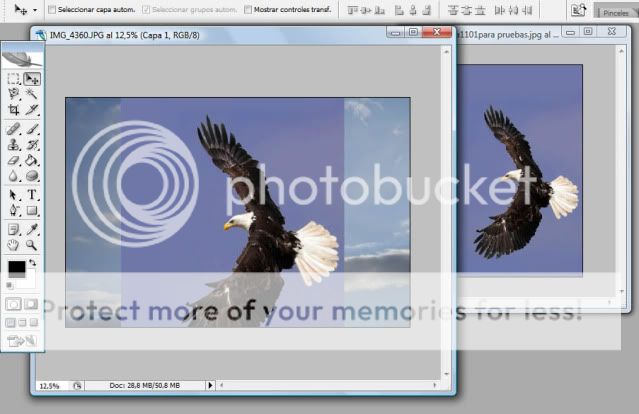Image resolution: width=639 pixels, height=414 pixels.
Task: Select the Eyedropper tool
Action: (x=32, y=229)
